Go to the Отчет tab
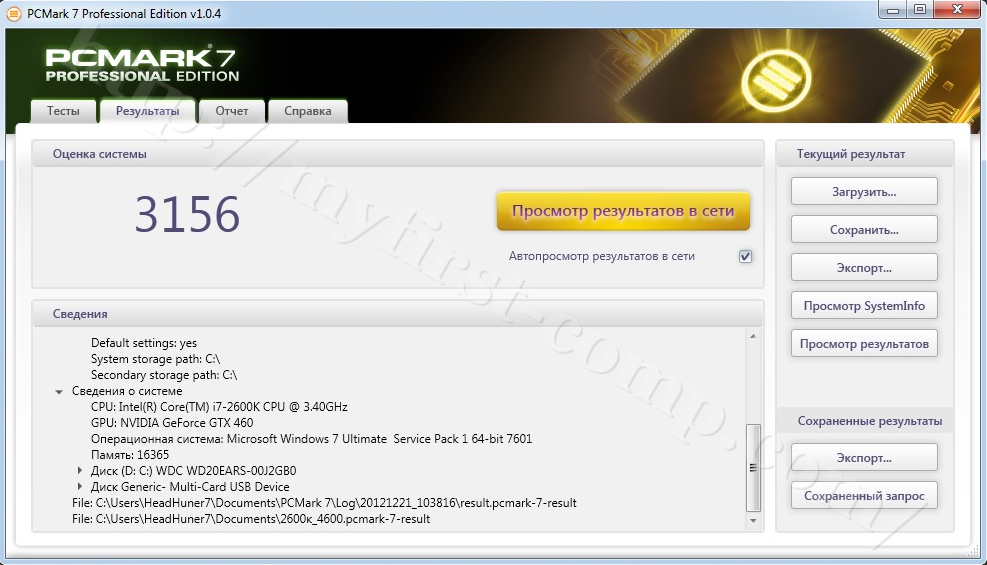 point(232,111)
